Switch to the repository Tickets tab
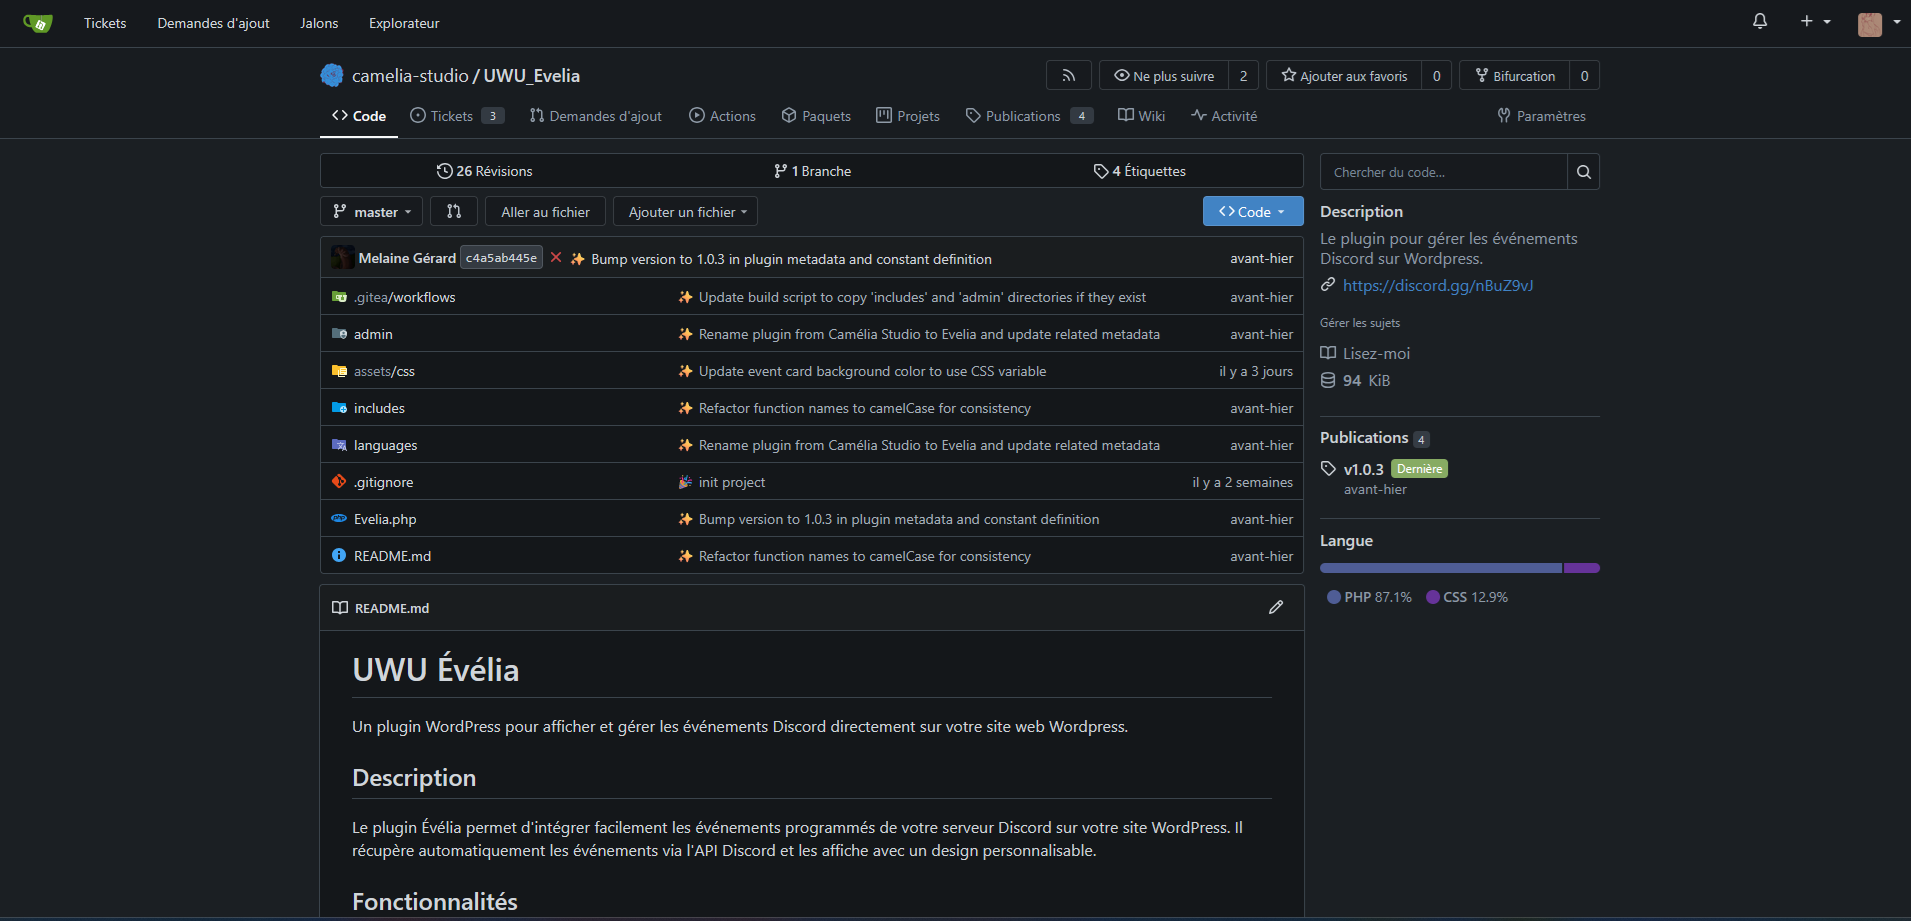The image size is (1911, 921). coord(457,116)
